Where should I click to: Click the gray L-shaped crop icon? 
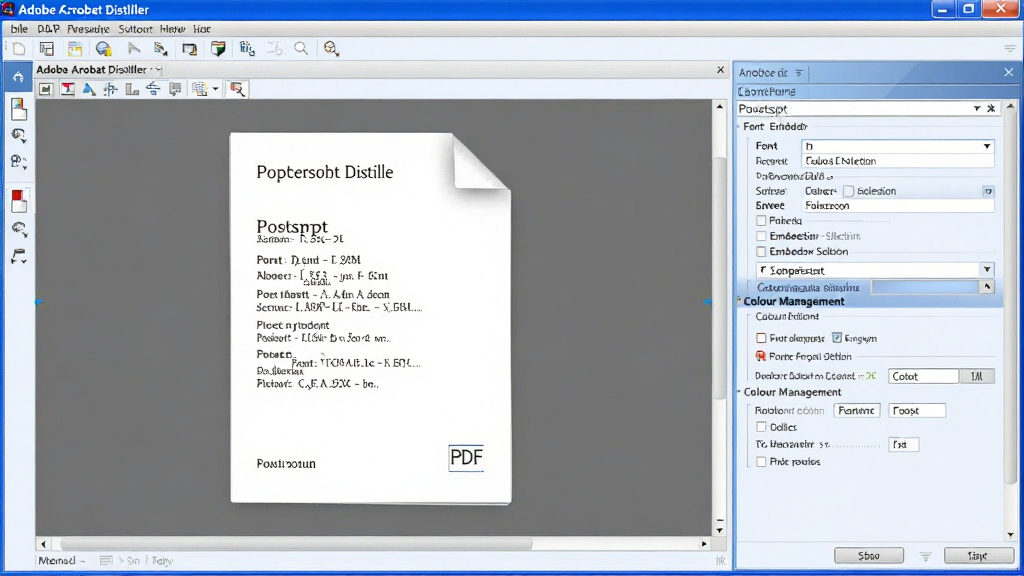[132, 89]
